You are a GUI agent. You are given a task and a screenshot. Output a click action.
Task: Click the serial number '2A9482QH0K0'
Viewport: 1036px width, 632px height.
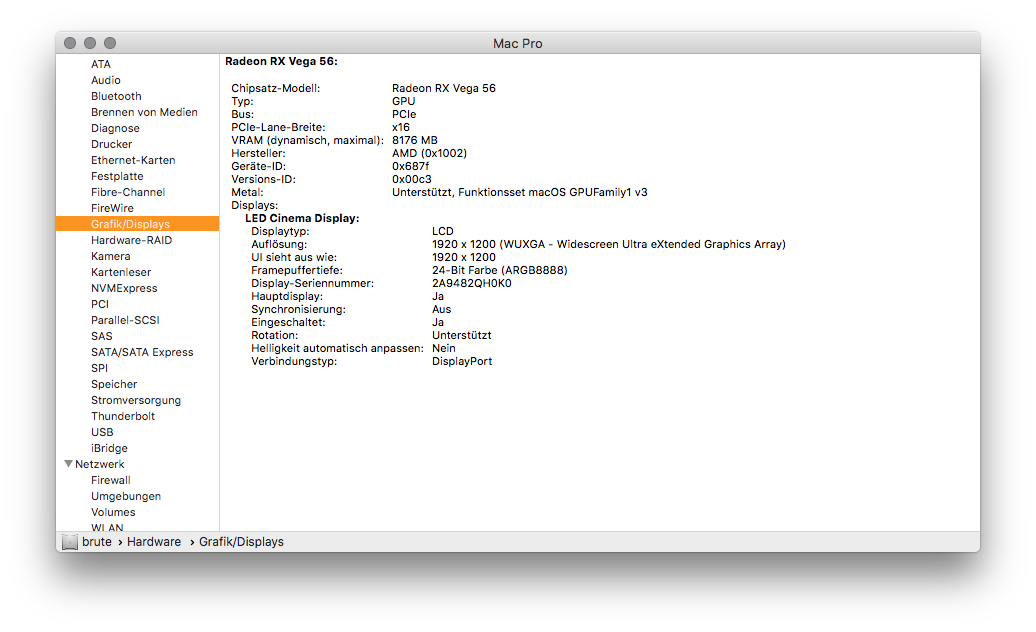472,283
